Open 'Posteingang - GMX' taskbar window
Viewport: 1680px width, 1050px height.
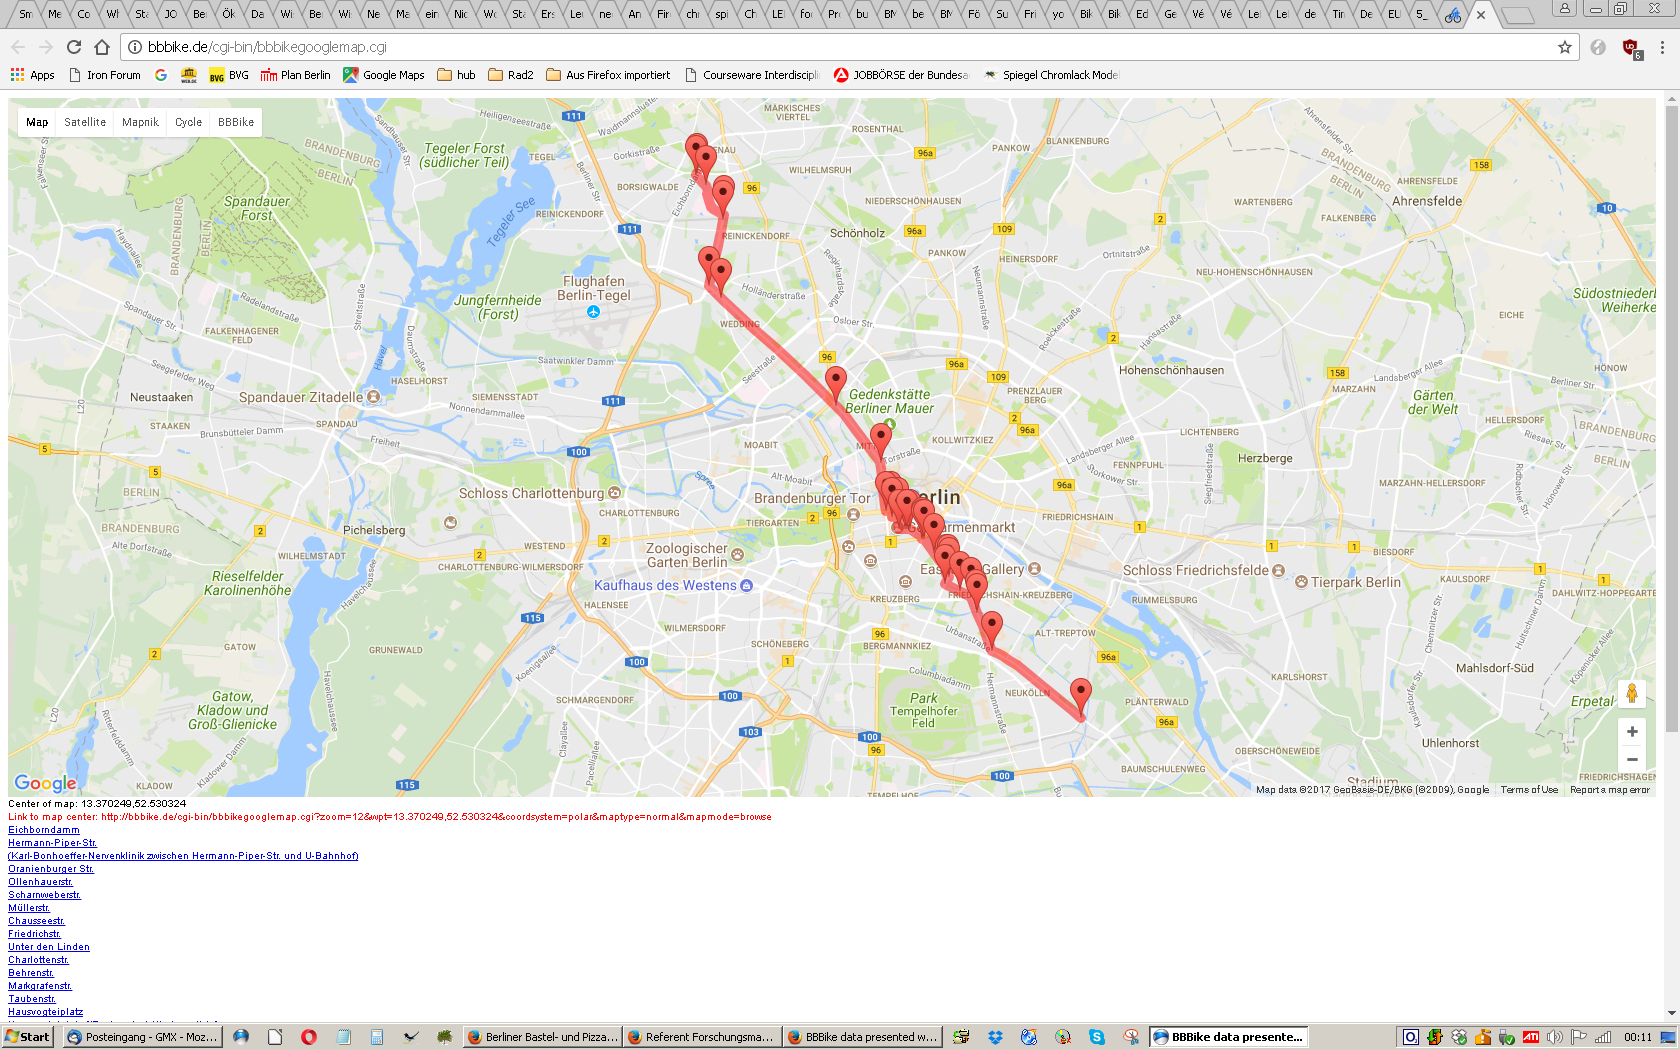coord(142,1037)
